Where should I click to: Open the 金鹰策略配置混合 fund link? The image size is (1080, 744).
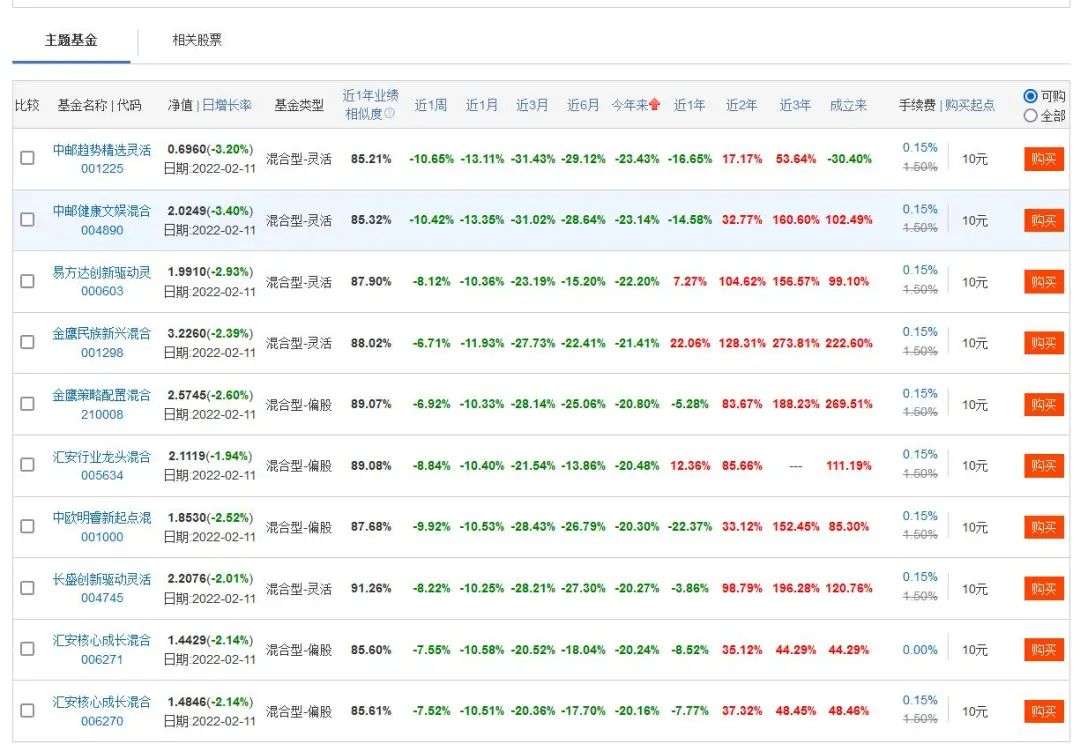pyautogui.click(x=102, y=395)
